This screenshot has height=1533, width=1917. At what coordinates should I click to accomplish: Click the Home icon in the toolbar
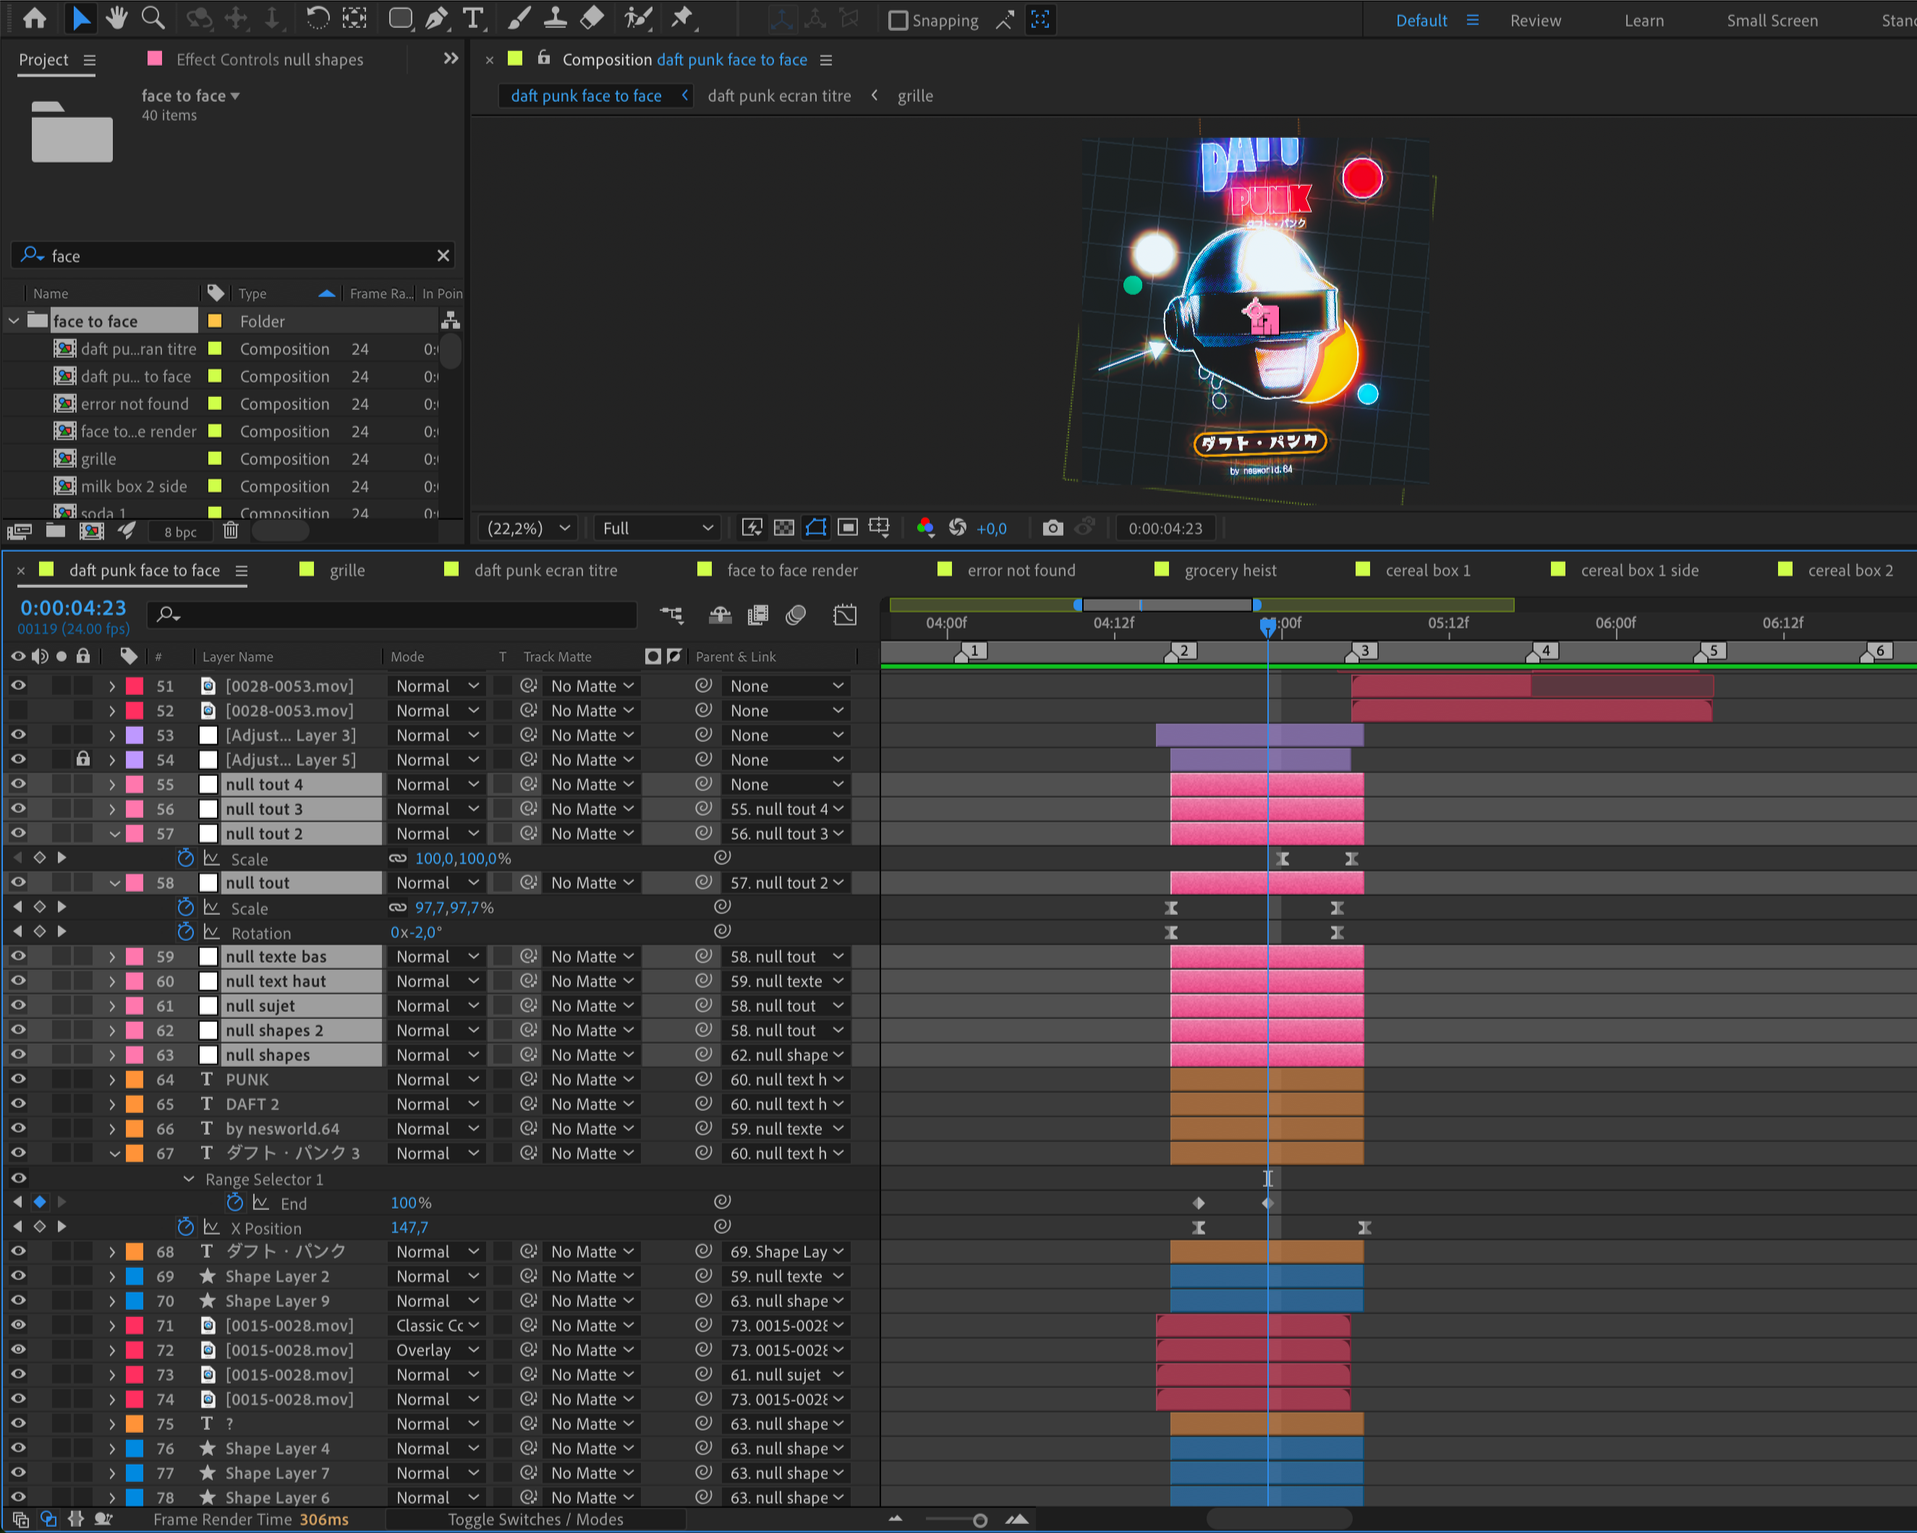pyautogui.click(x=34, y=18)
